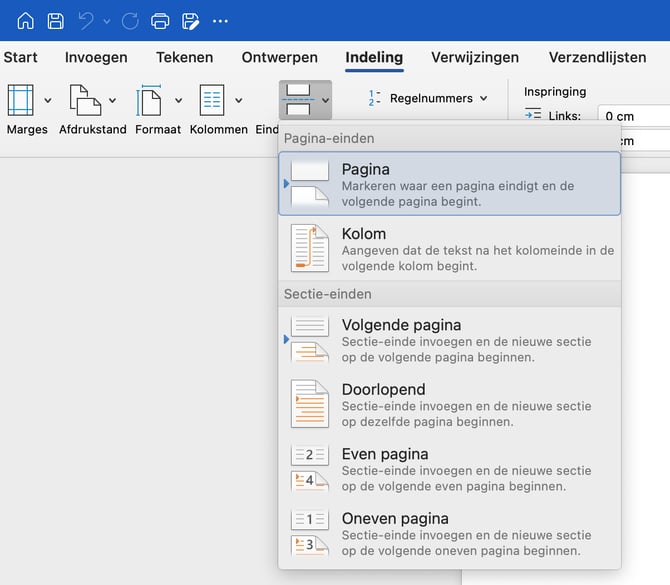Select the Pagina page break option
The width and height of the screenshot is (670, 585).
tap(449, 184)
